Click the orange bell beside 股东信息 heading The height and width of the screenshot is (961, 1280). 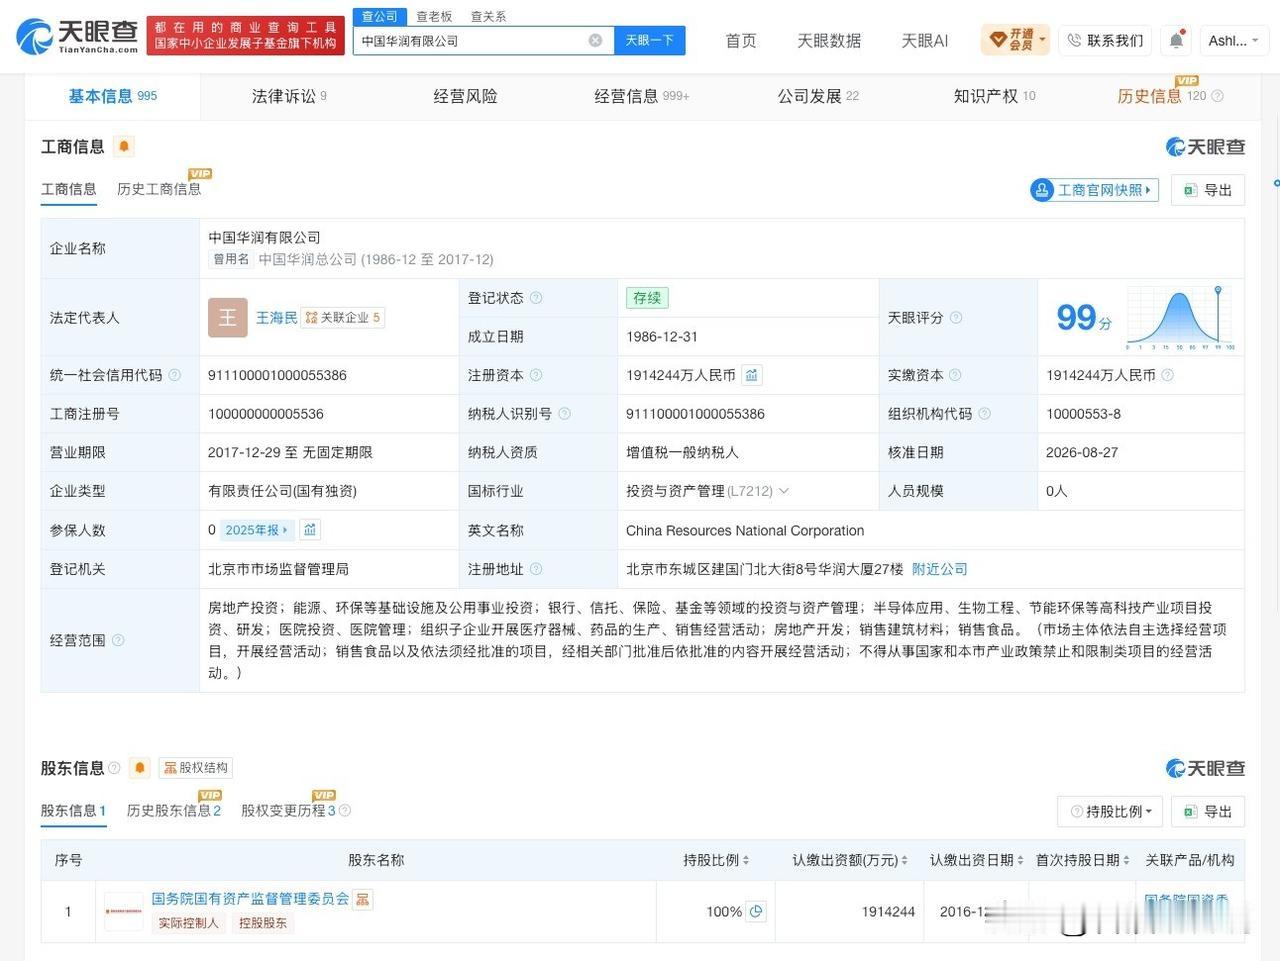click(x=140, y=768)
